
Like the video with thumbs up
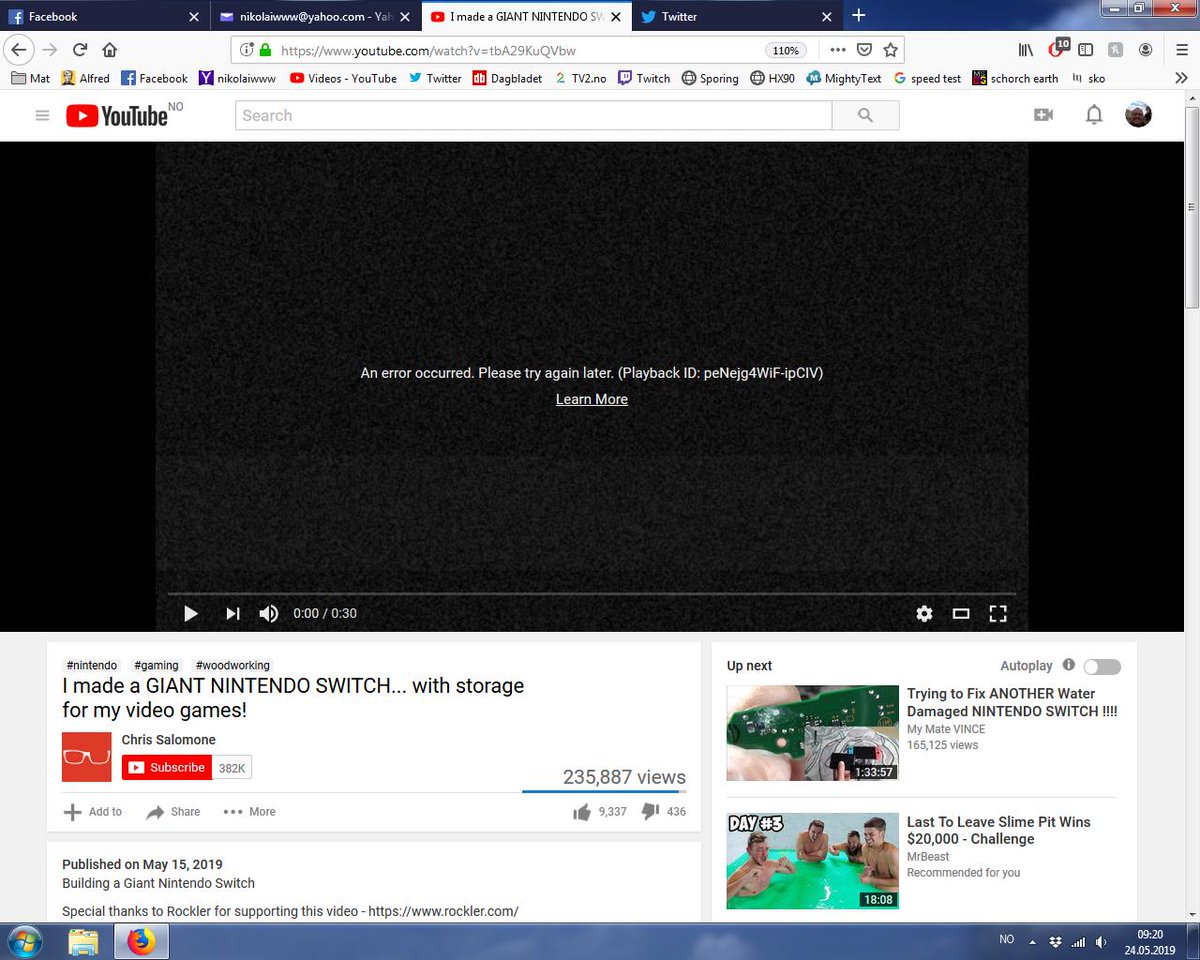[582, 812]
